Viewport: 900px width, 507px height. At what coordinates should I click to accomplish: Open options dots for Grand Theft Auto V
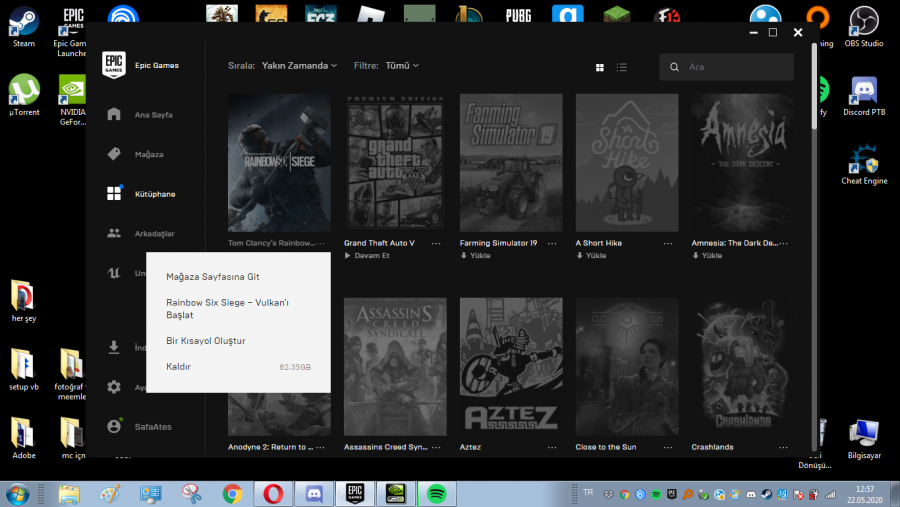click(x=436, y=243)
